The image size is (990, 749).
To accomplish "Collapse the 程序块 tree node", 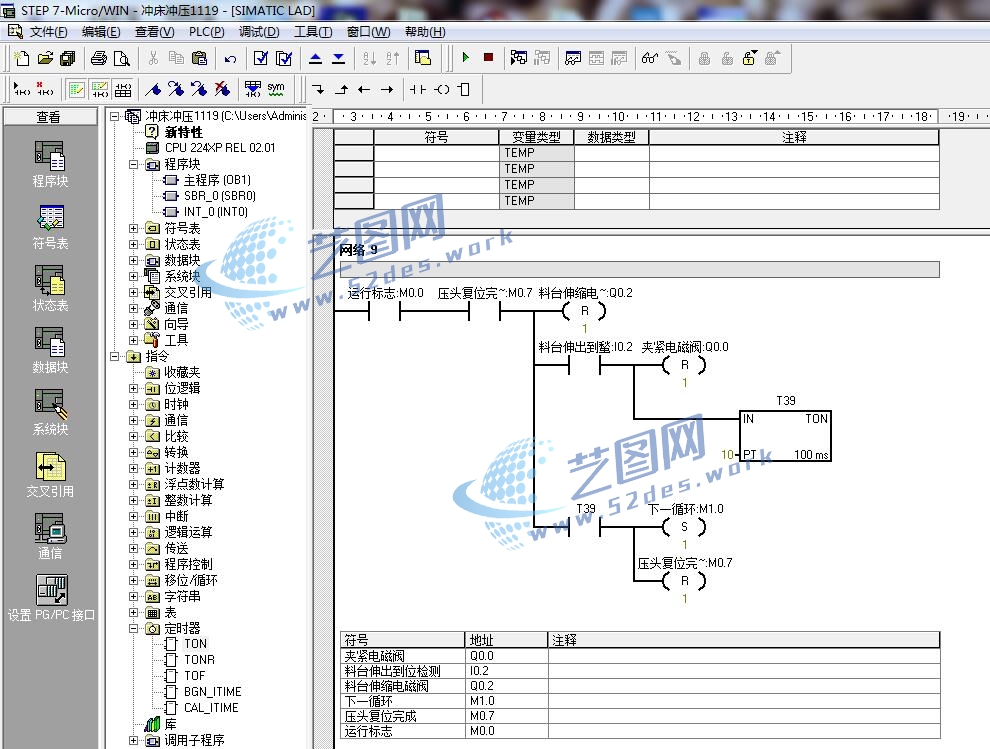I will [133, 164].
